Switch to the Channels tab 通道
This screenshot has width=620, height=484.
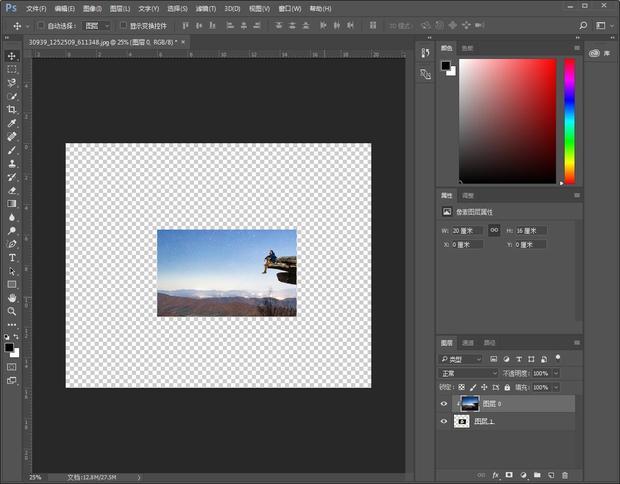click(x=468, y=343)
